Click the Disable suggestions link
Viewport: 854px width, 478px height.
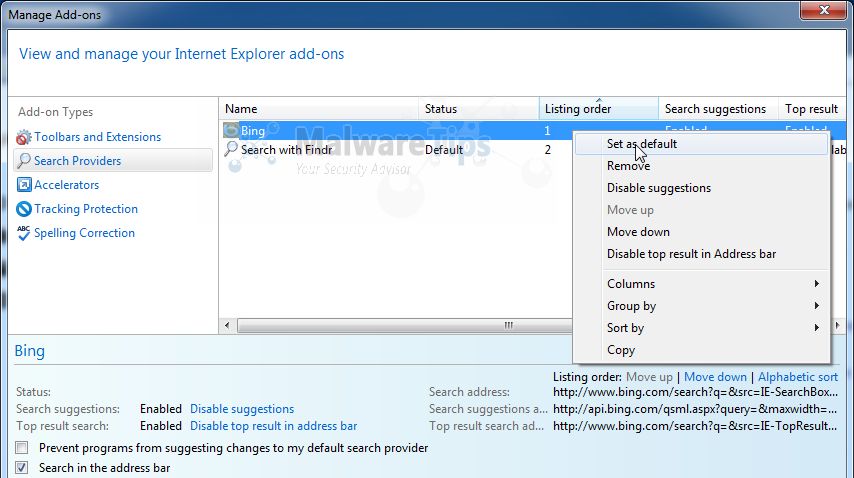[x=242, y=409]
